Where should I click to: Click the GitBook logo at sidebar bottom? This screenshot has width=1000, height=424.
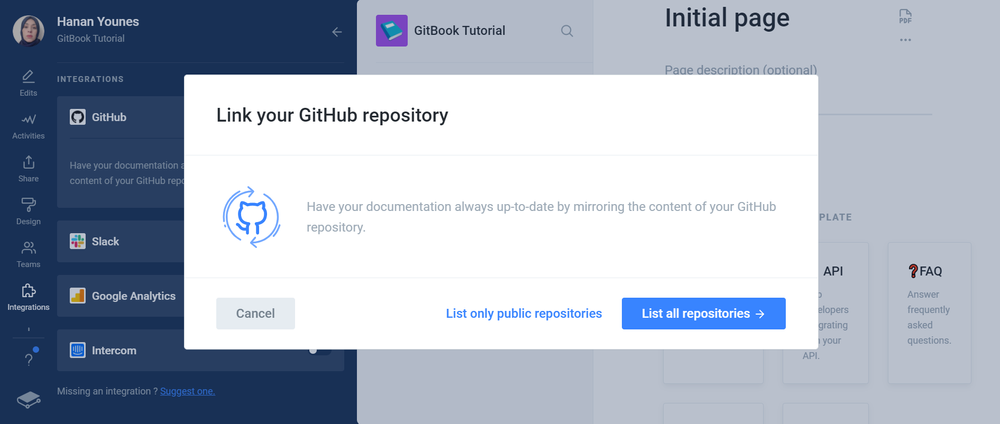click(28, 399)
